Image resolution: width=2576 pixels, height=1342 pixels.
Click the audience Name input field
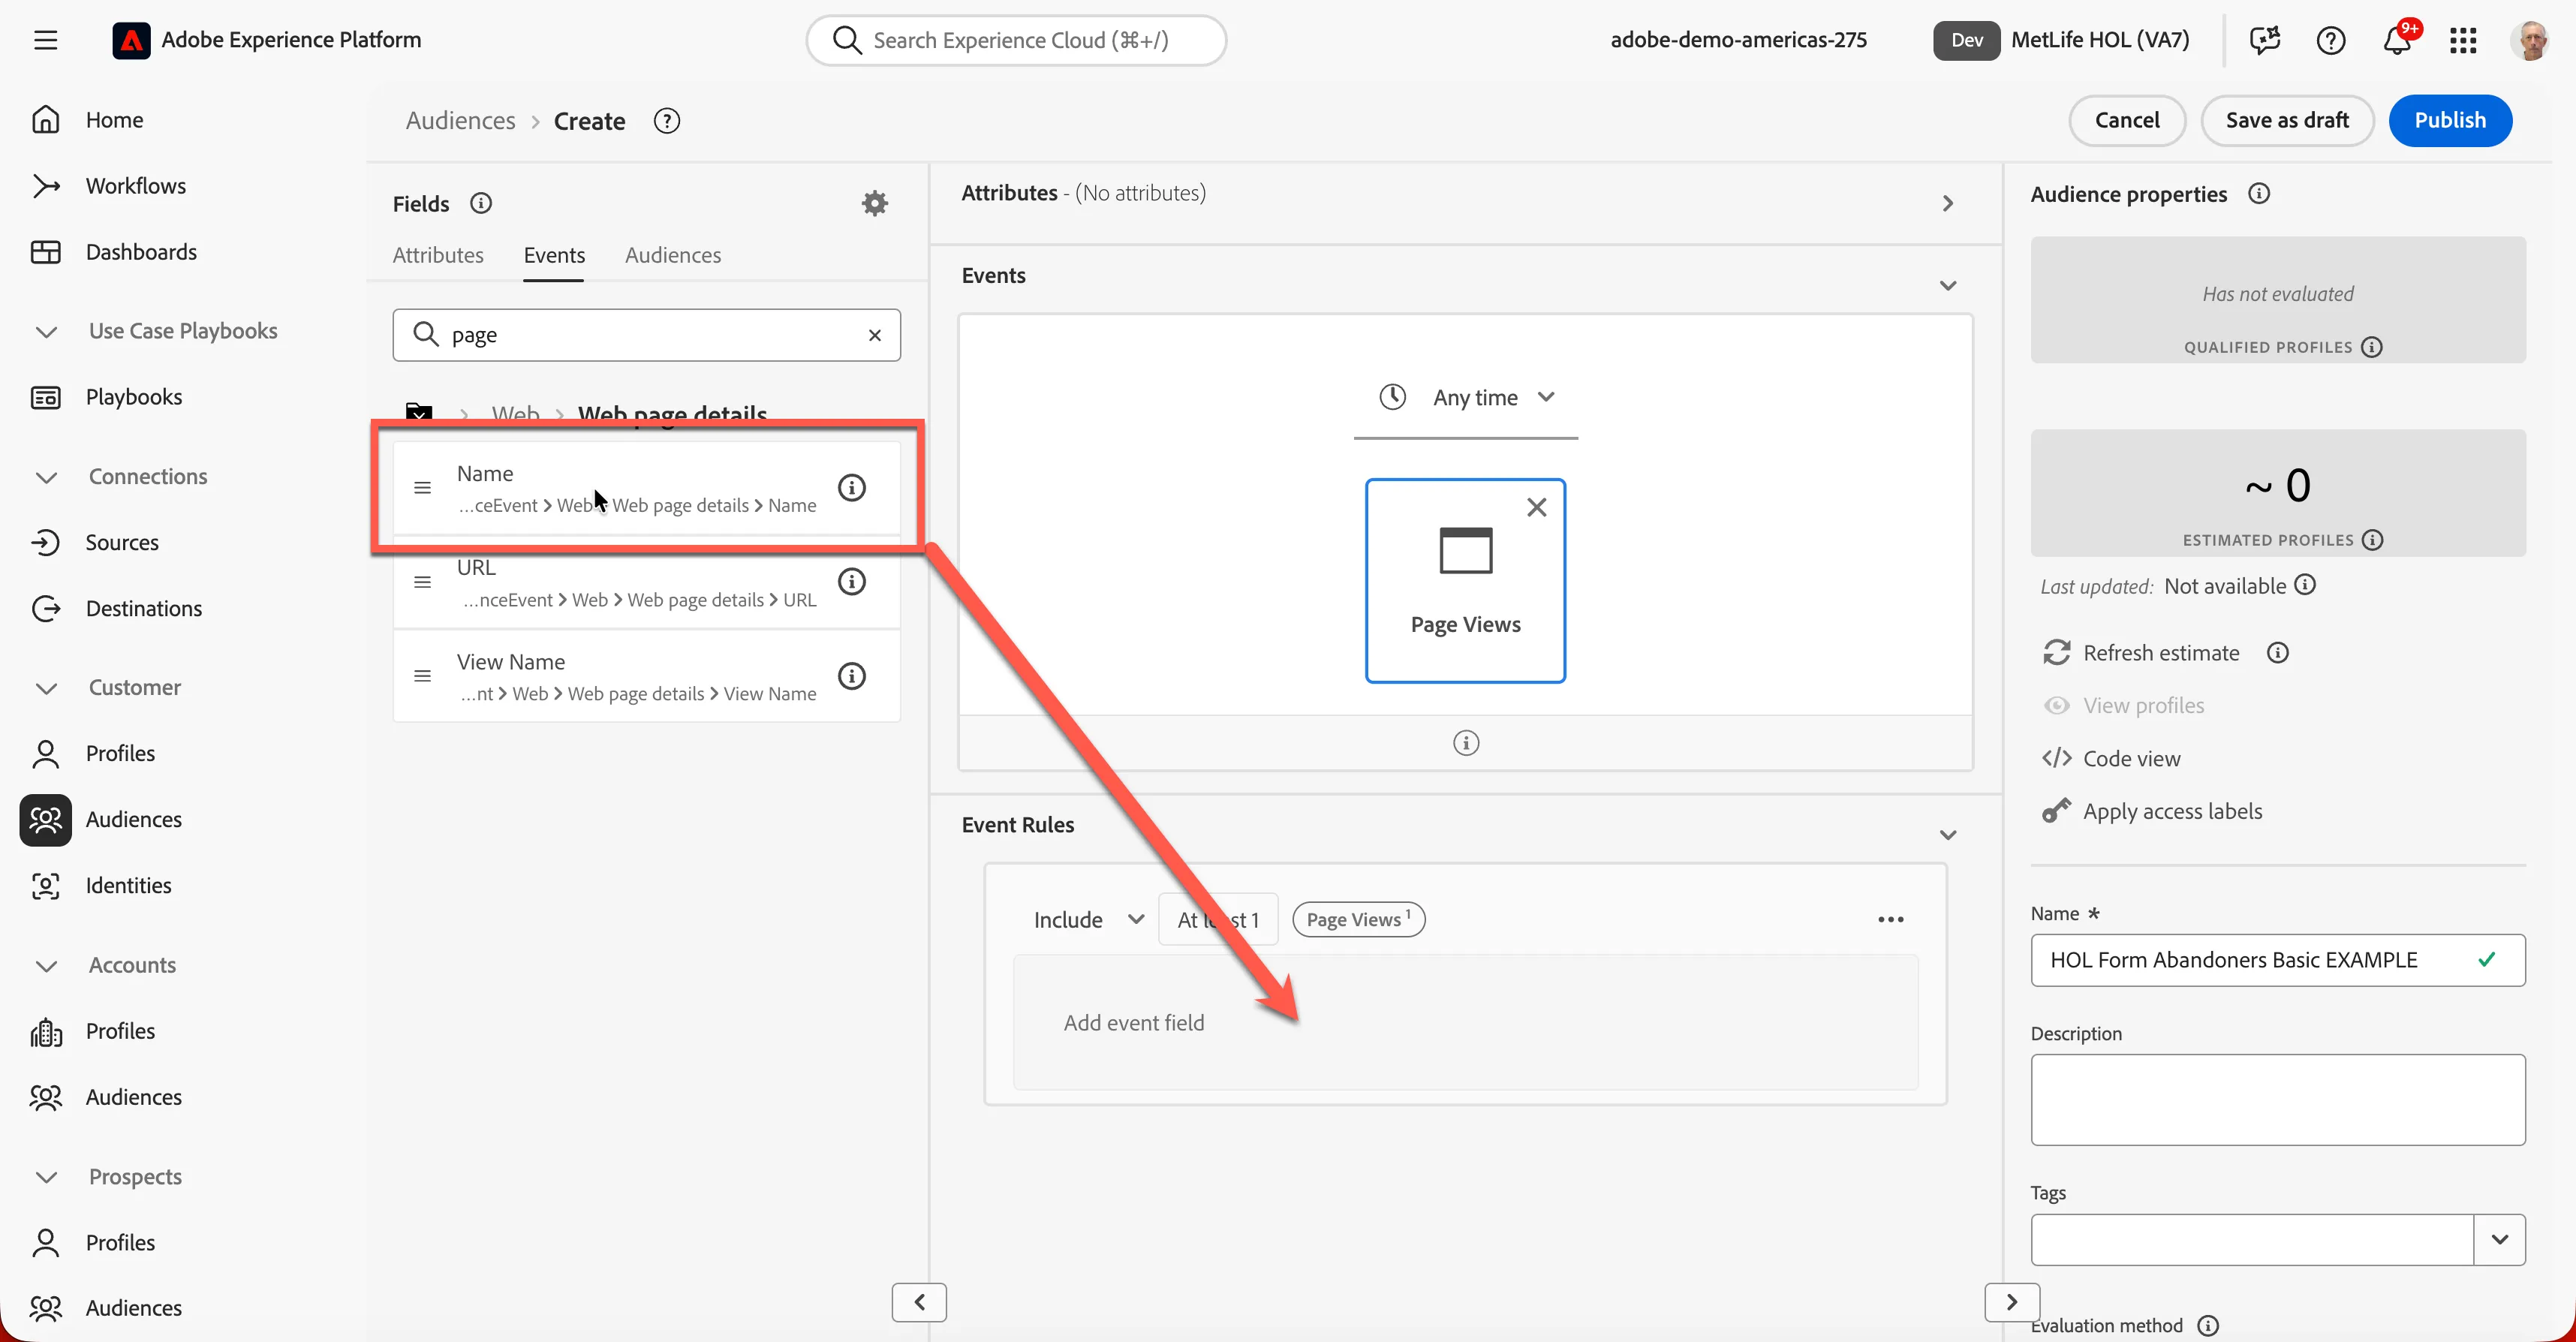(x=2277, y=959)
